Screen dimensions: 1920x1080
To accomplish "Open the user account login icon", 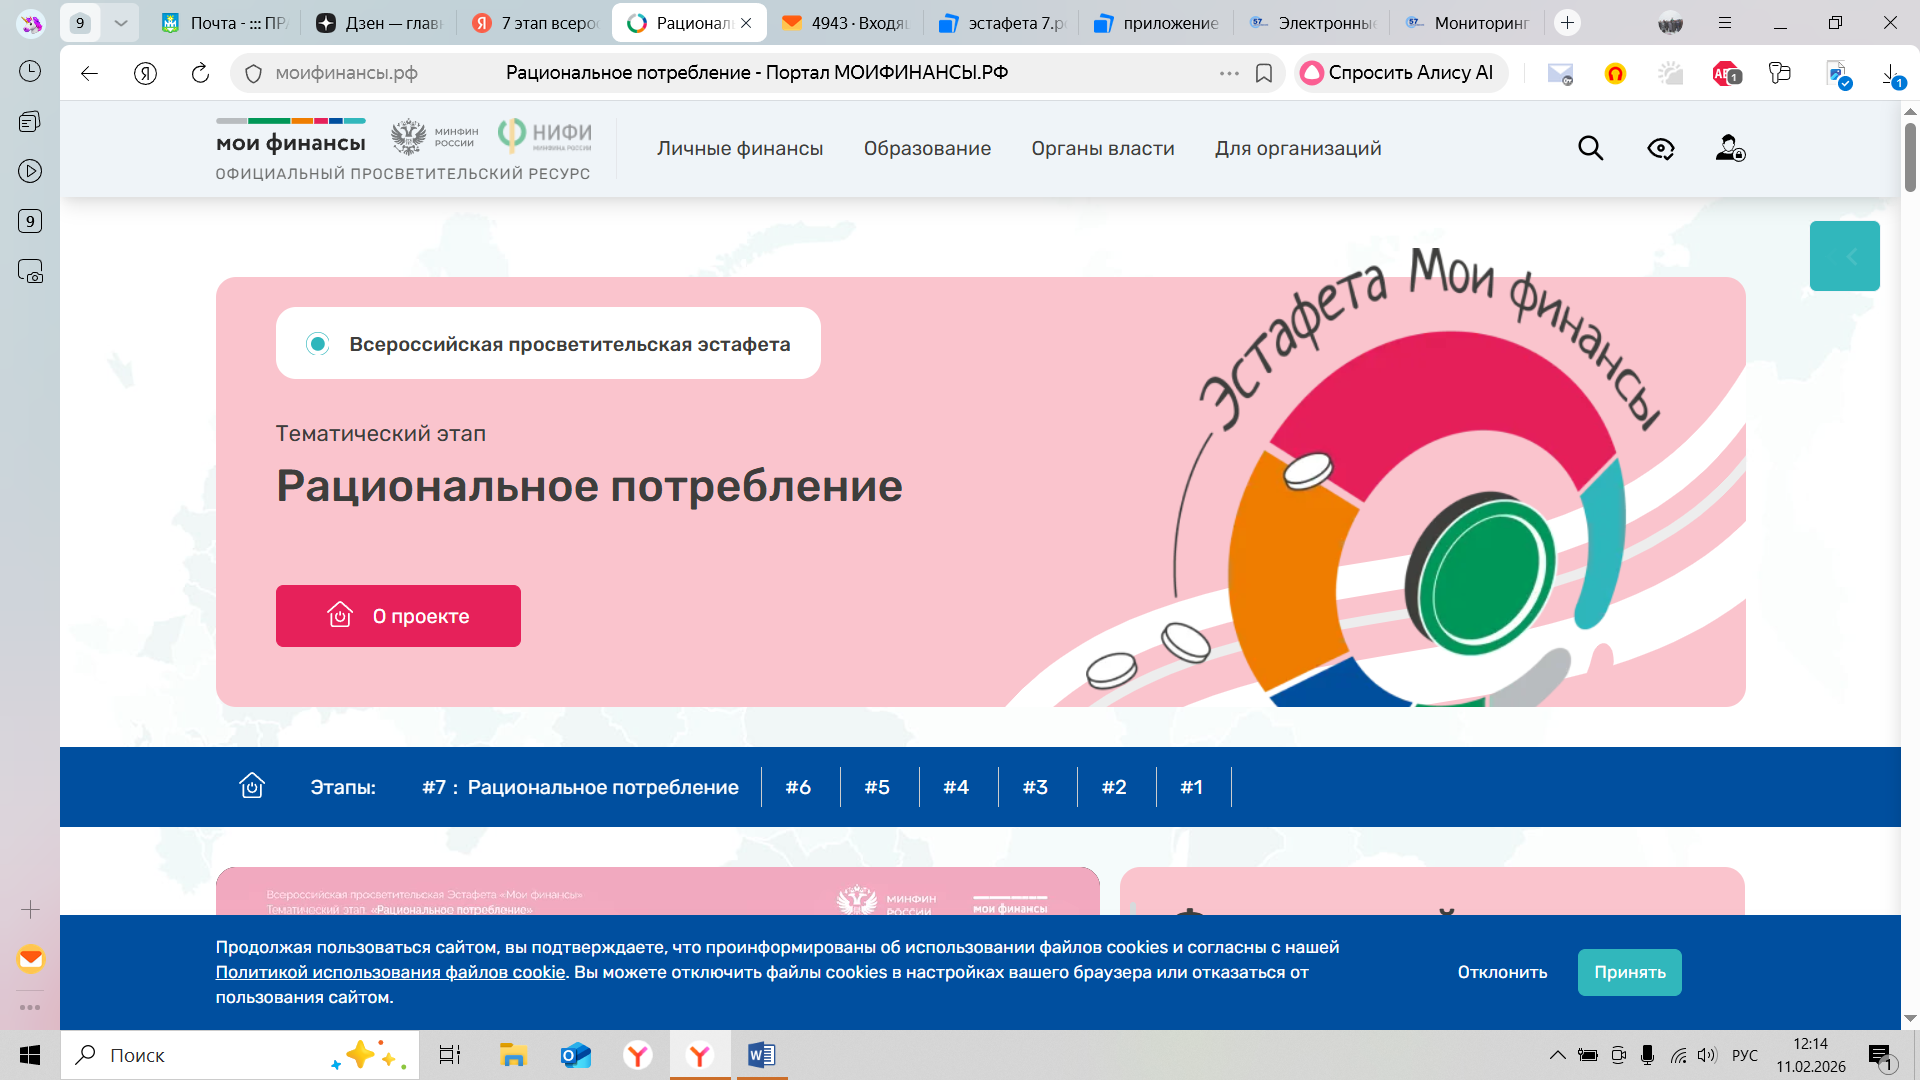I will [x=1730, y=149].
